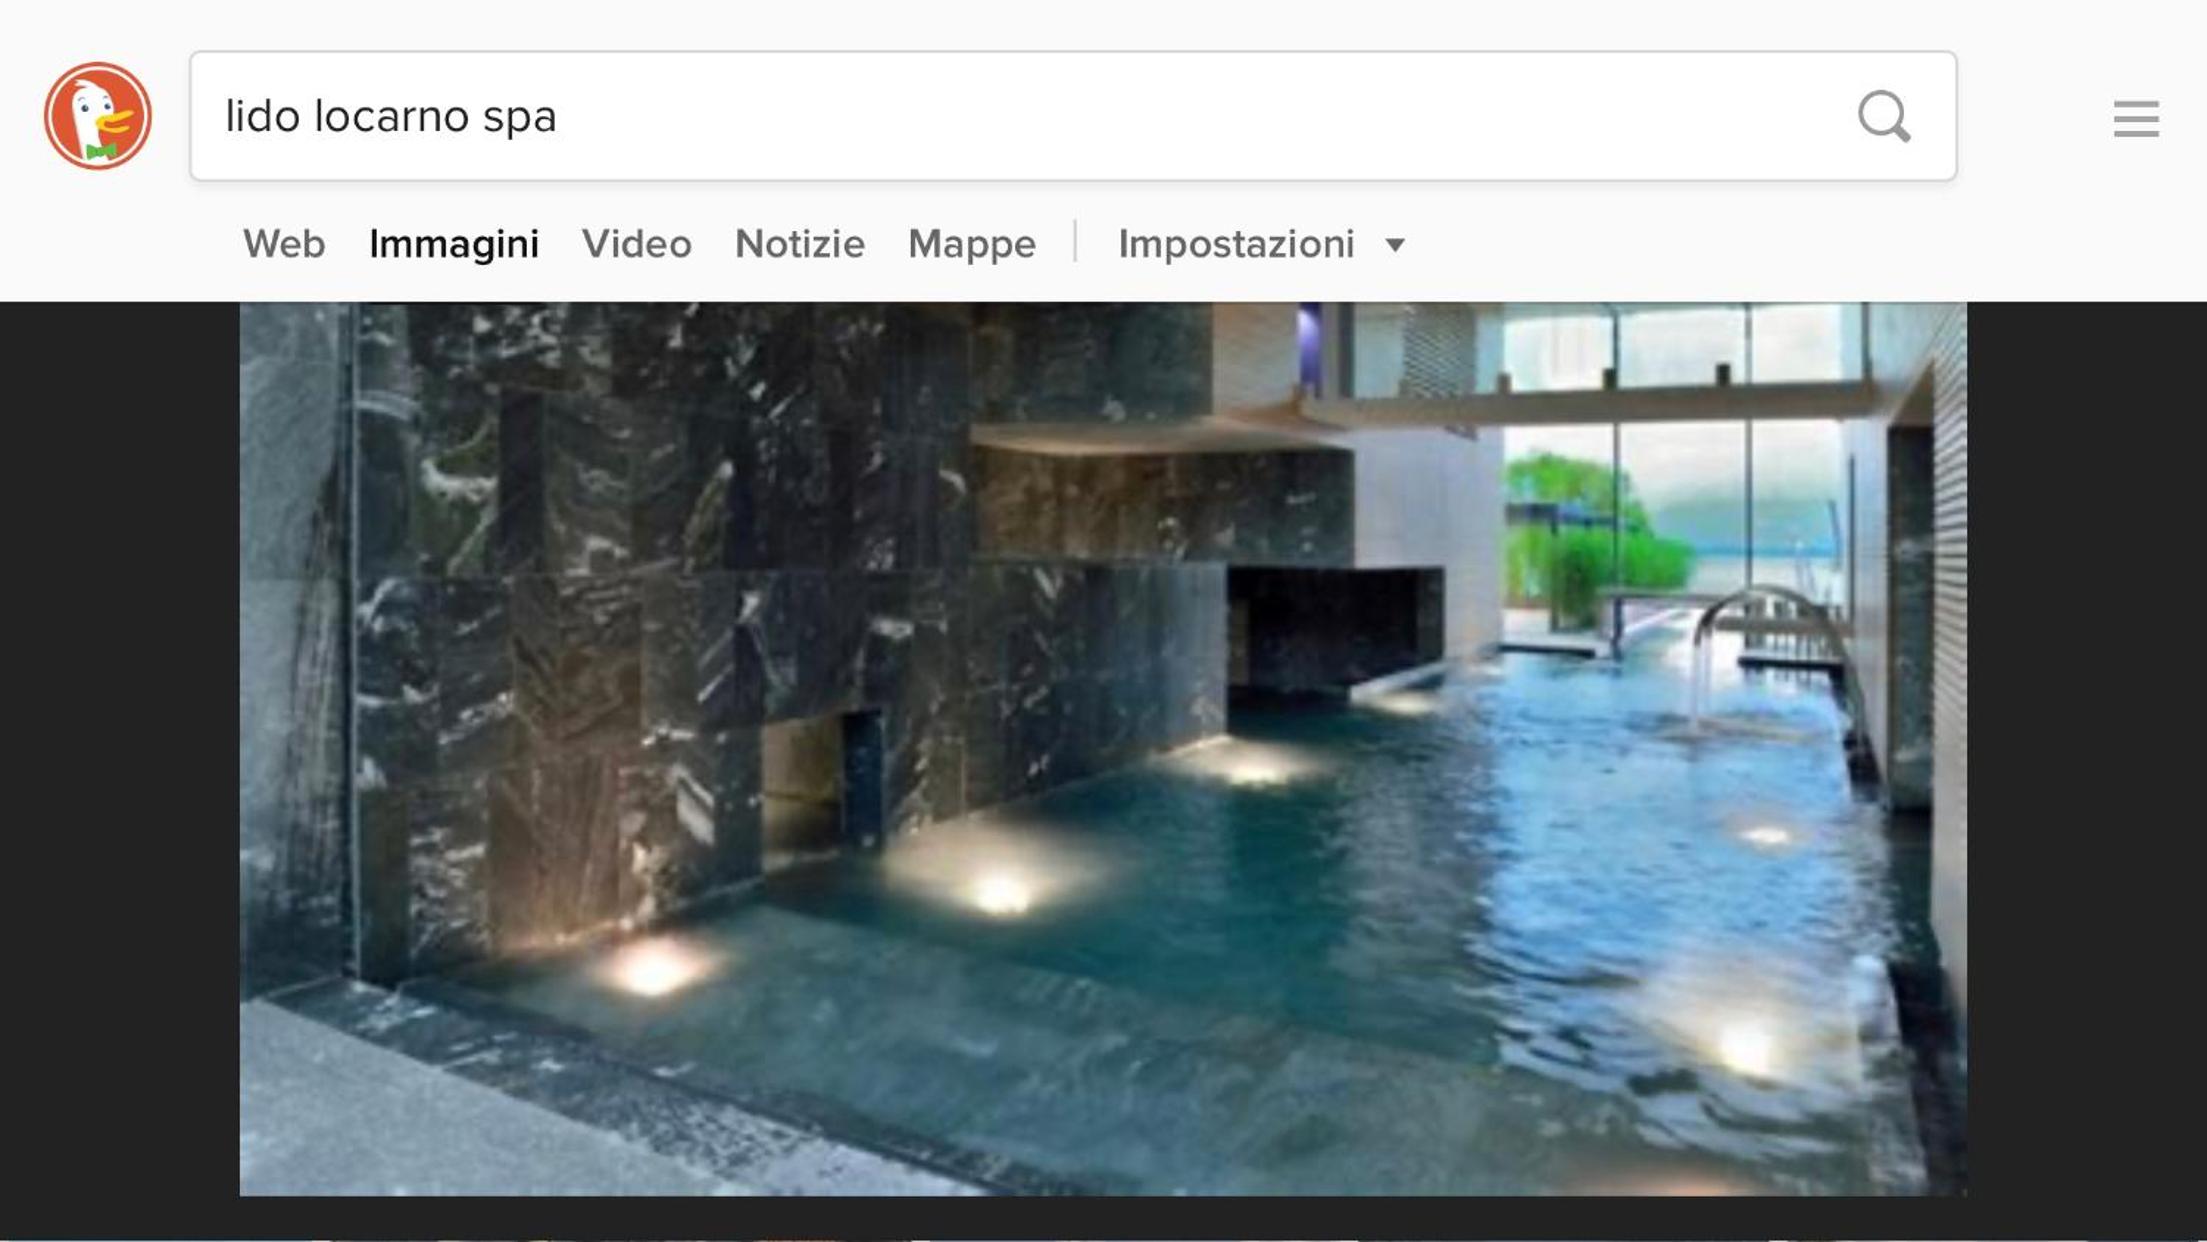Open the Notizie news tab
Image resolution: width=2207 pixels, height=1242 pixels.
[800, 244]
